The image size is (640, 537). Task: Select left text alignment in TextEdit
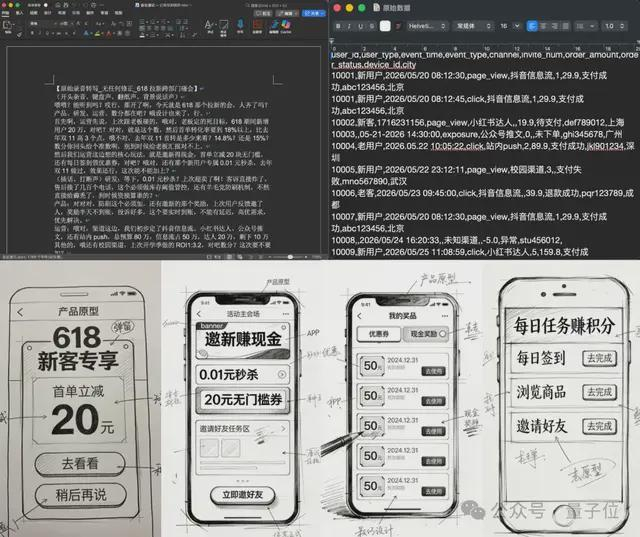click(x=532, y=26)
